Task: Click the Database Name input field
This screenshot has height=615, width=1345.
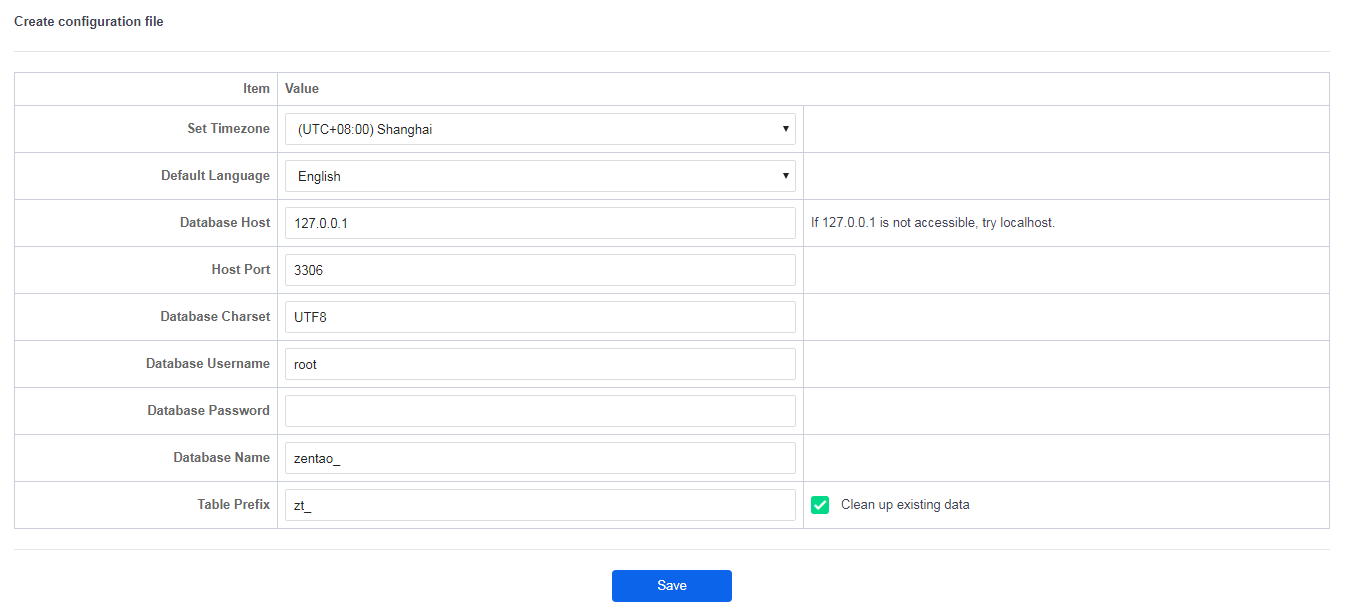Action: pyautogui.click(x=540, y=458)
